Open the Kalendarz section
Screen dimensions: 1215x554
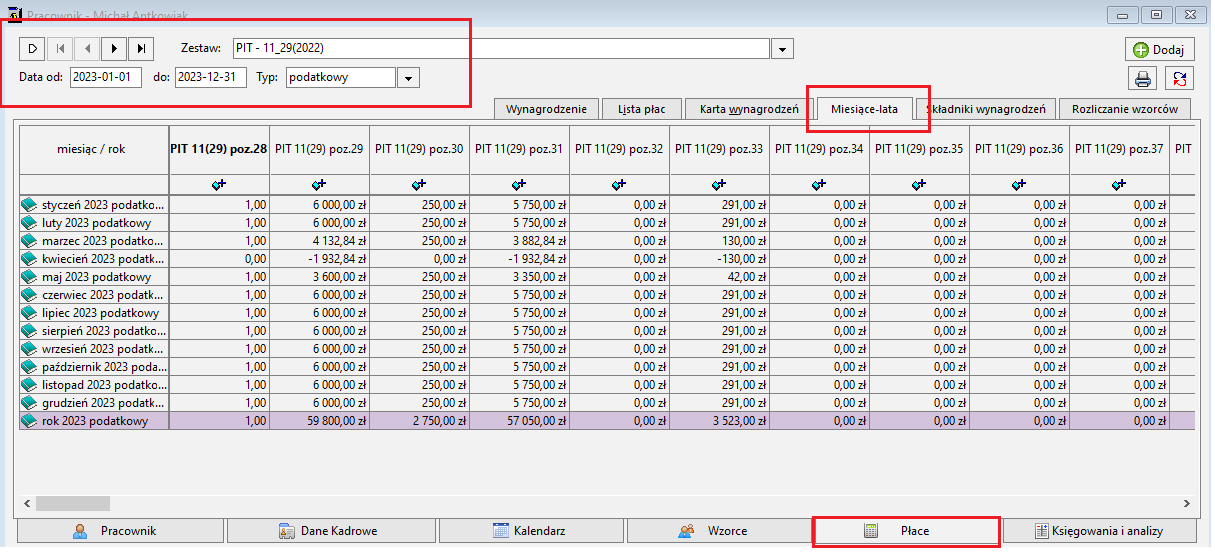pyautogui.click(x=530, y=531)
